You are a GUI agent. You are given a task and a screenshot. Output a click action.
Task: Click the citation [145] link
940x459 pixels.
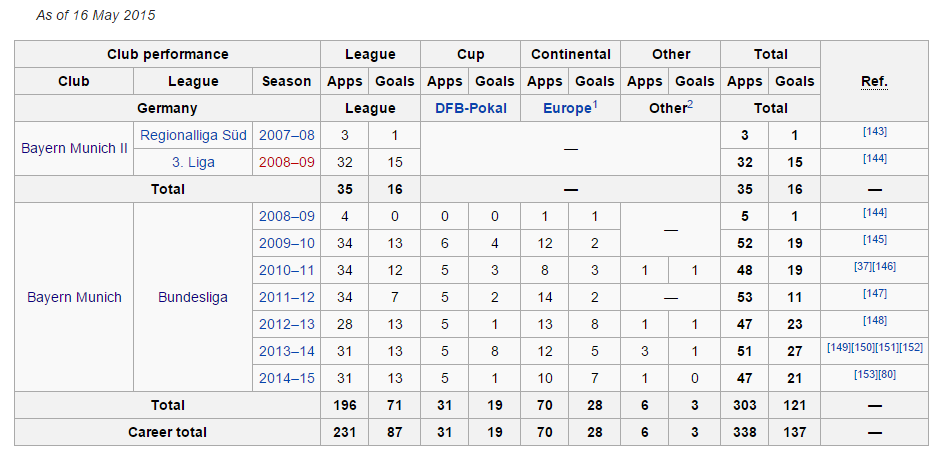(x=875, y=240)
